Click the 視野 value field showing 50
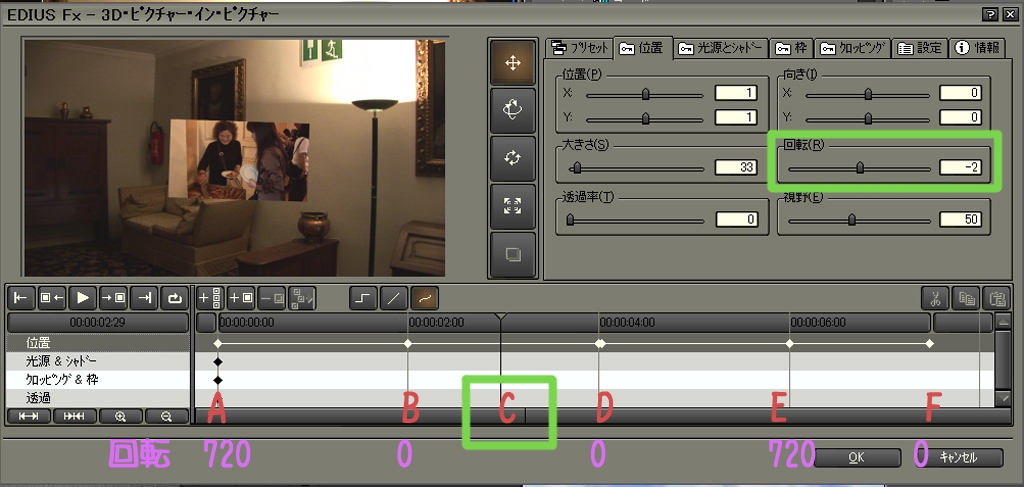 [x=961, y=219]
